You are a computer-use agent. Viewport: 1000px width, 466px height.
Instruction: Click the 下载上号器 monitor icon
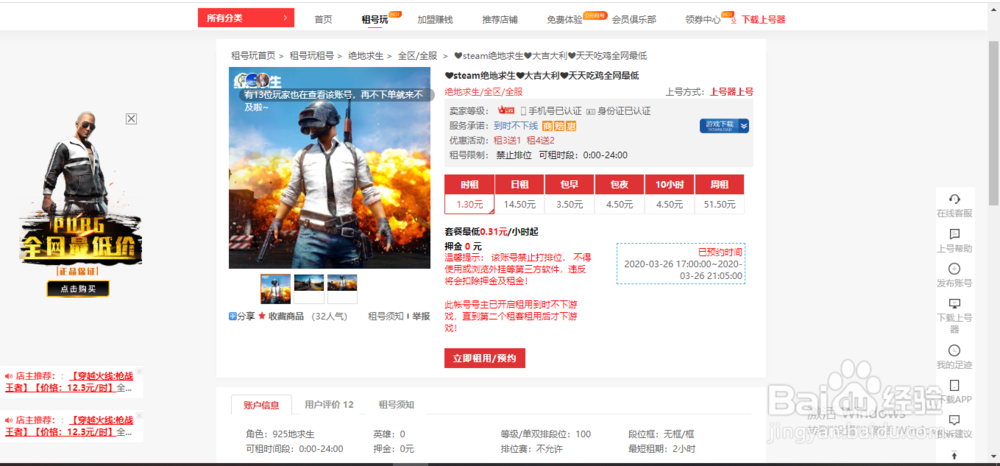coord(954,303)
